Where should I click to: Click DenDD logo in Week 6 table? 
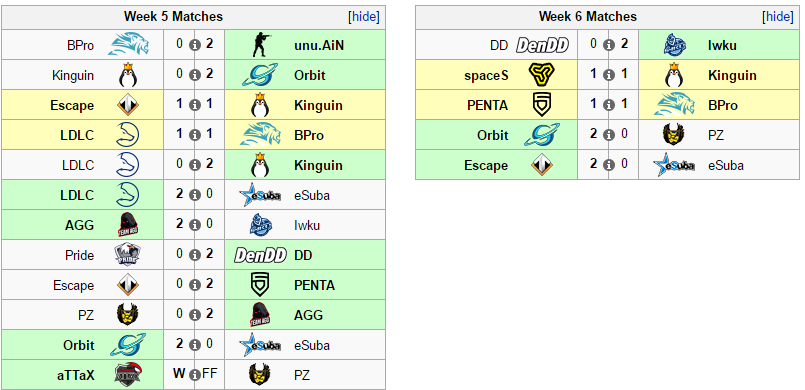[542, 45]
